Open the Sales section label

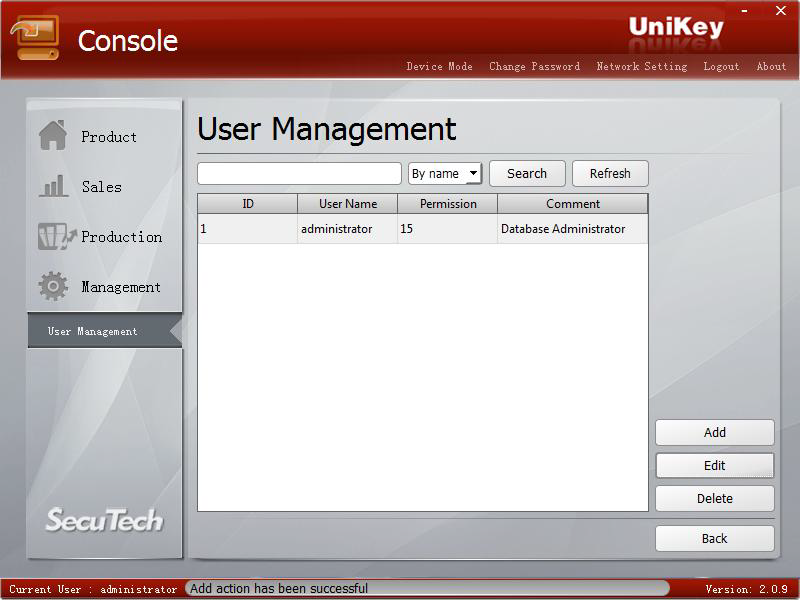102,187
